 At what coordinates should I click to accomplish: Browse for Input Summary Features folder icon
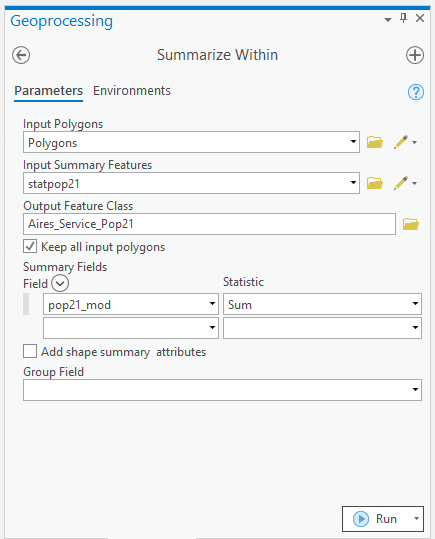pyautogui.click(x=374, y=183)
